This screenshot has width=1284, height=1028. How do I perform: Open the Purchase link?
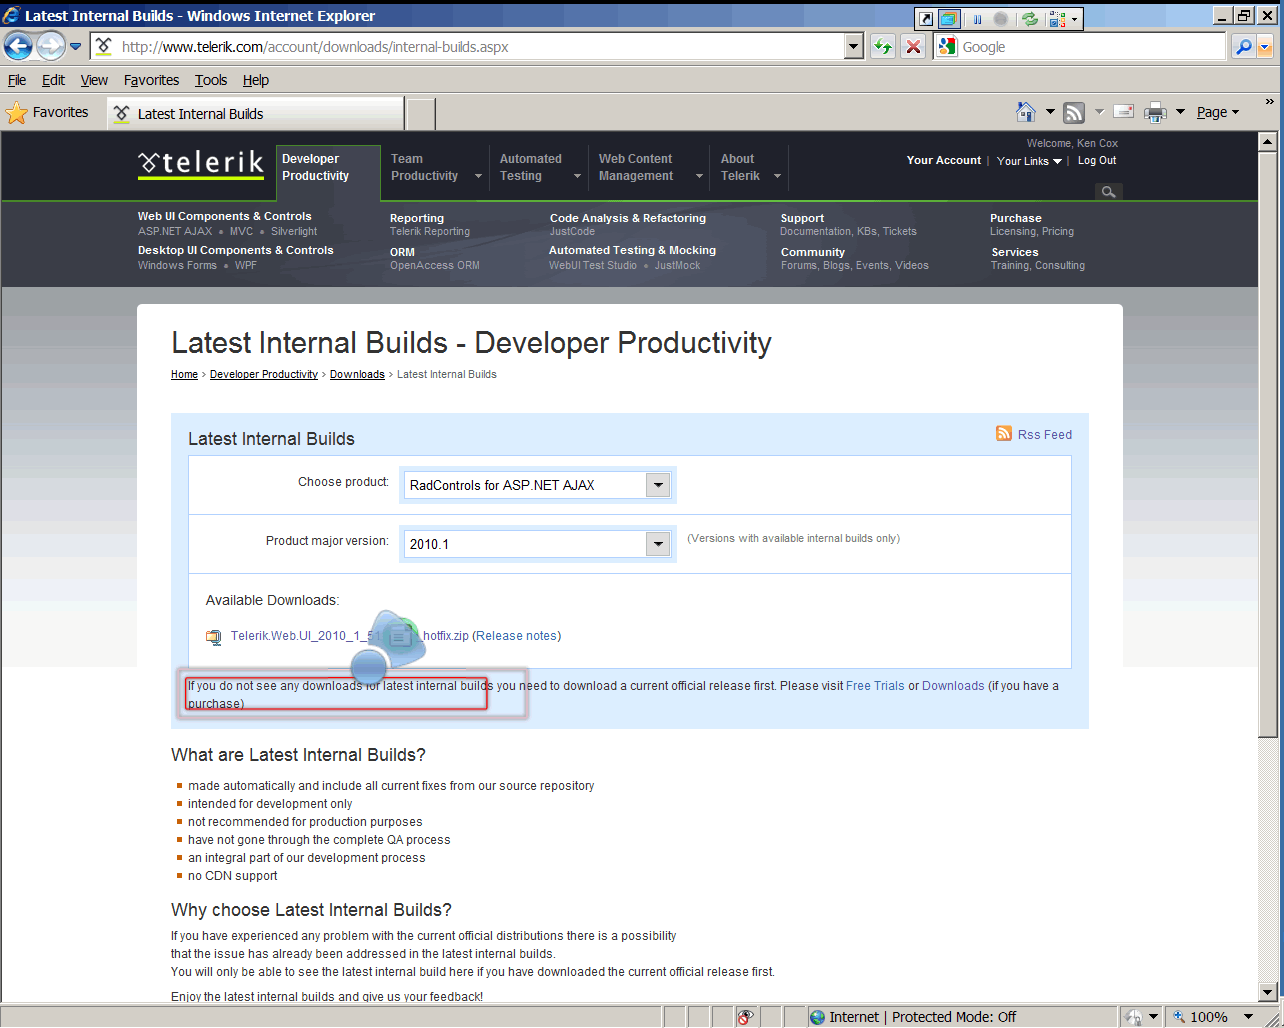1016,218
